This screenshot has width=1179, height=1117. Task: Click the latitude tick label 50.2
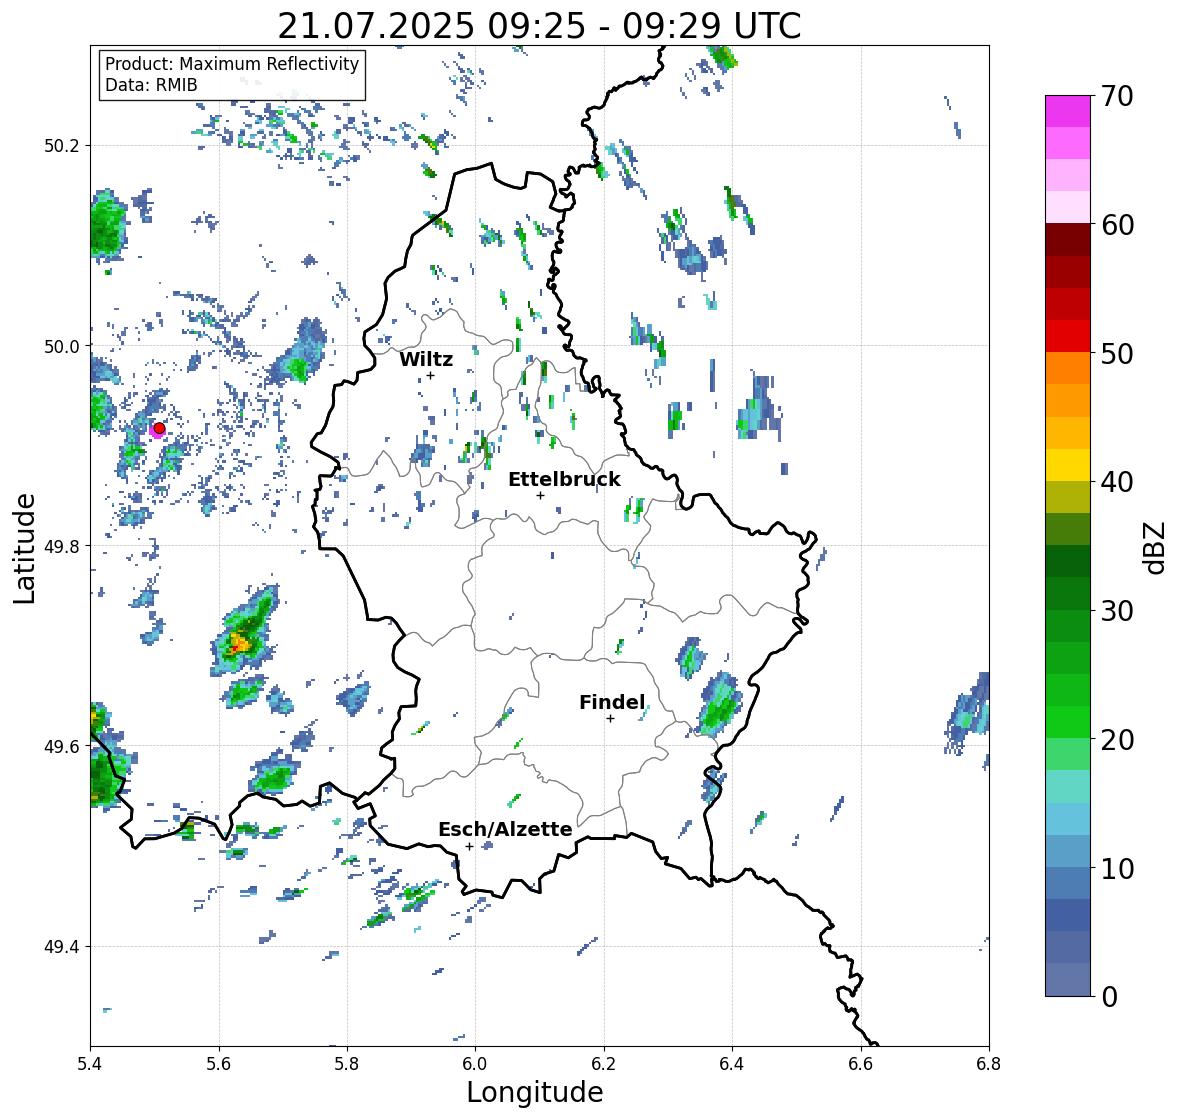tap(62, 146)
